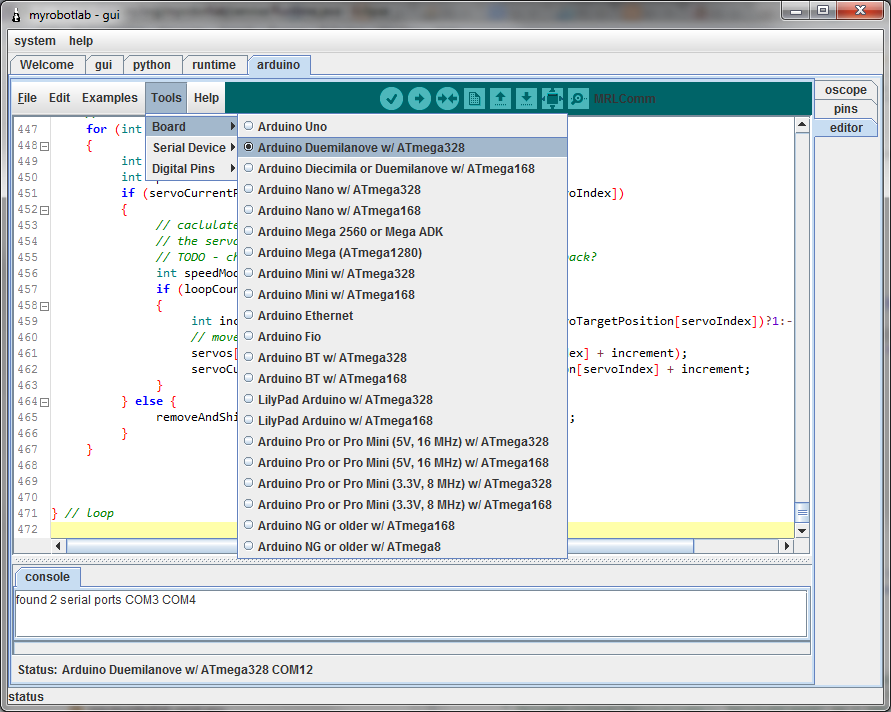The width and height of the screenshot is (891, 712).
Task: Click the Upload (right arrow) toolbar icon
Action: [x=419, y=99]
